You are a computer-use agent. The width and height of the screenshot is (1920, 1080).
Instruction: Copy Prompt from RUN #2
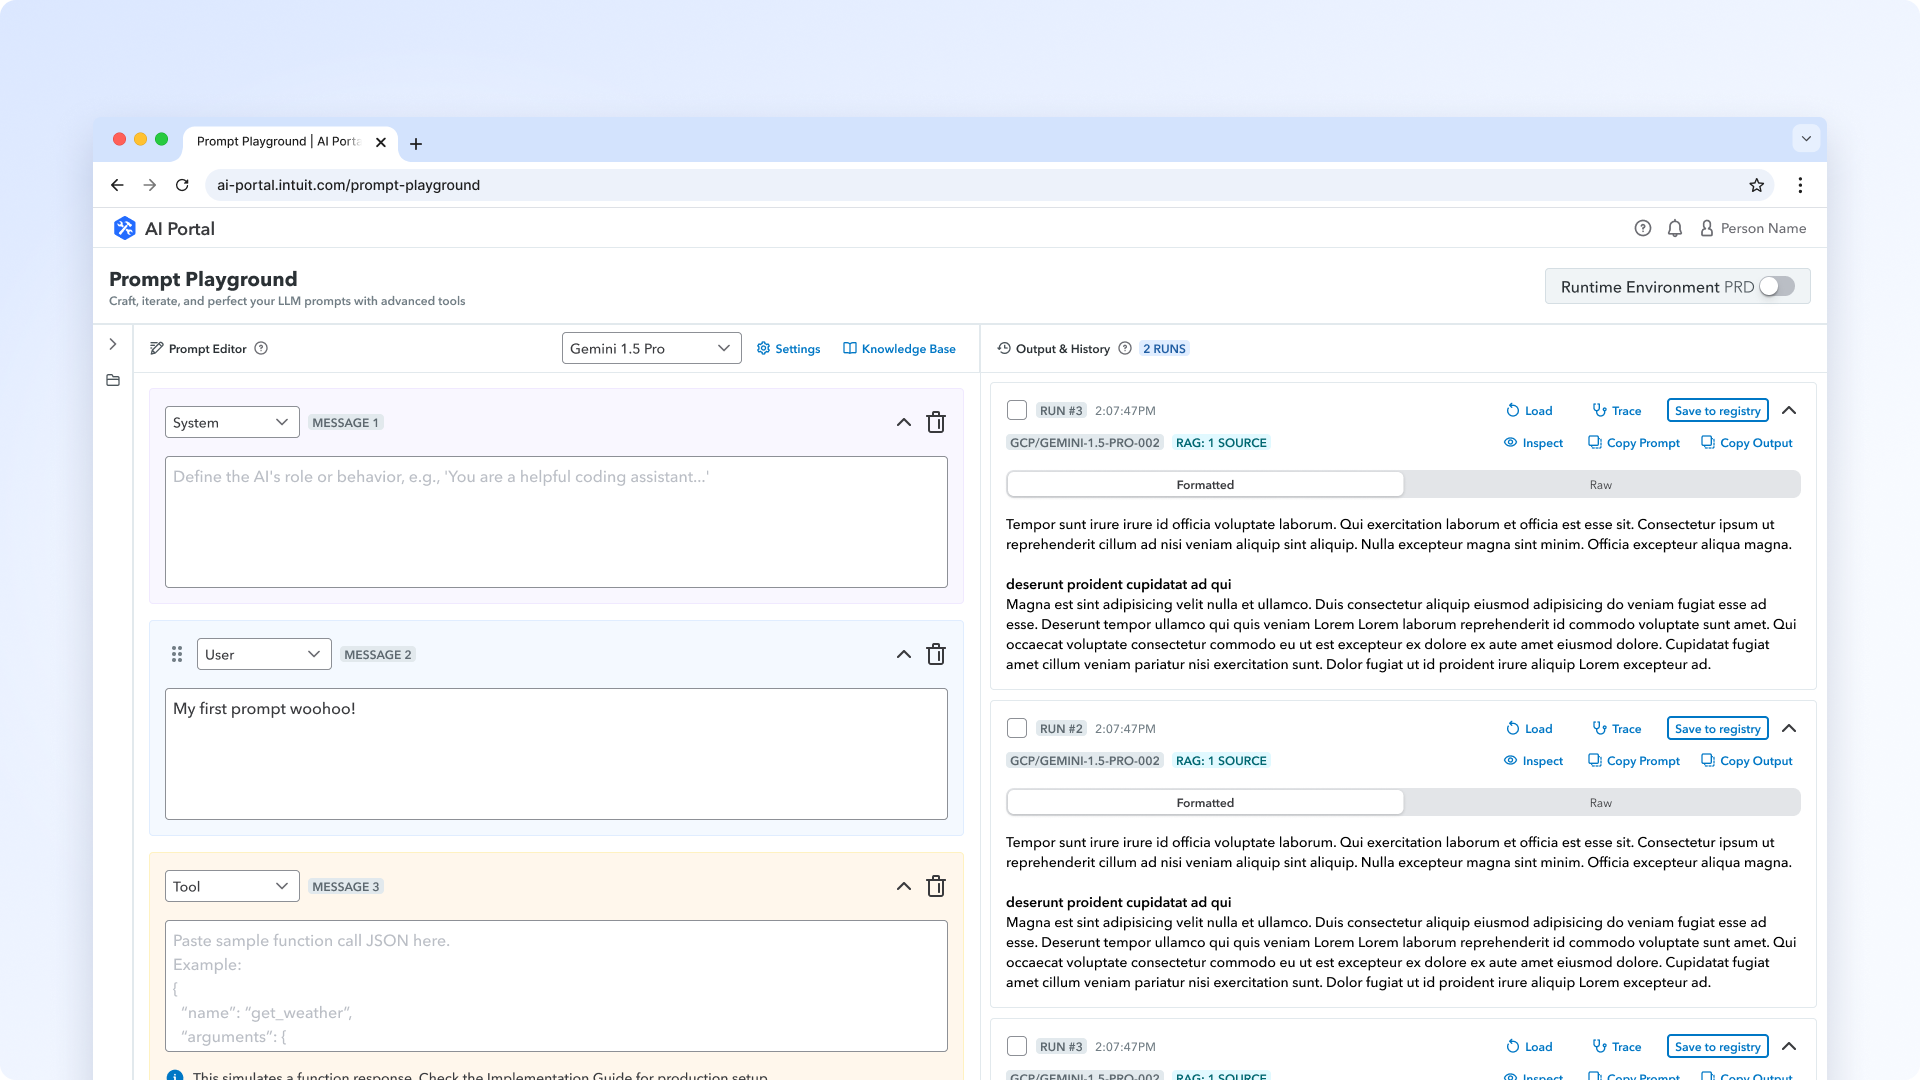click(1634, 761)
